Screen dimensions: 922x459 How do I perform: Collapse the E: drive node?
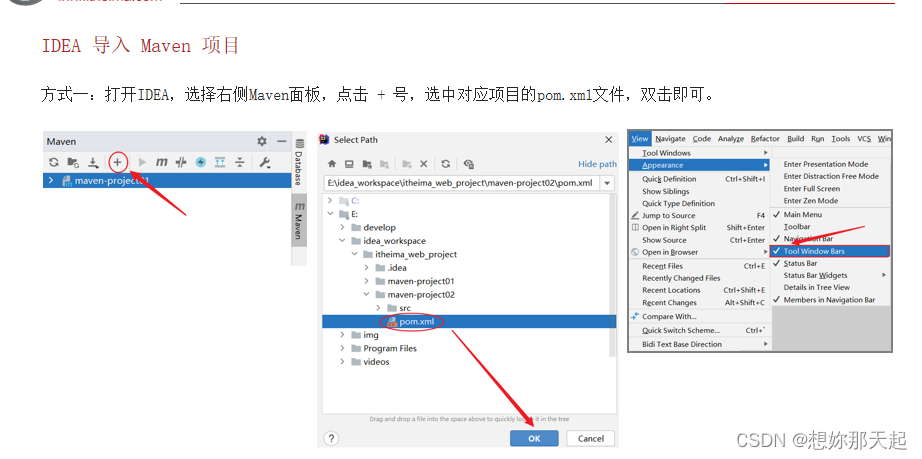(x=330, y=214)
